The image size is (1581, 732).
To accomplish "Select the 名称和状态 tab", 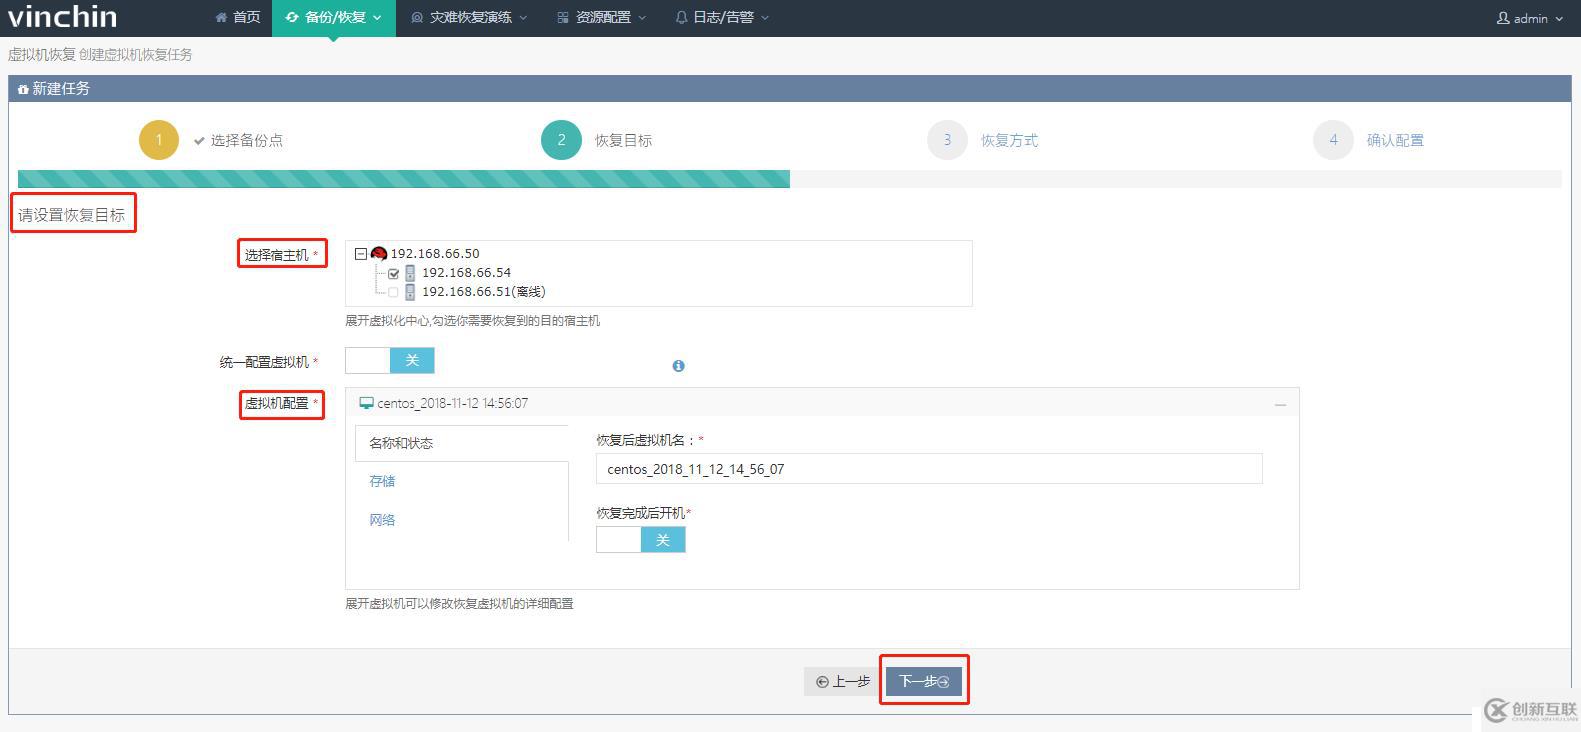I will 461,443.
